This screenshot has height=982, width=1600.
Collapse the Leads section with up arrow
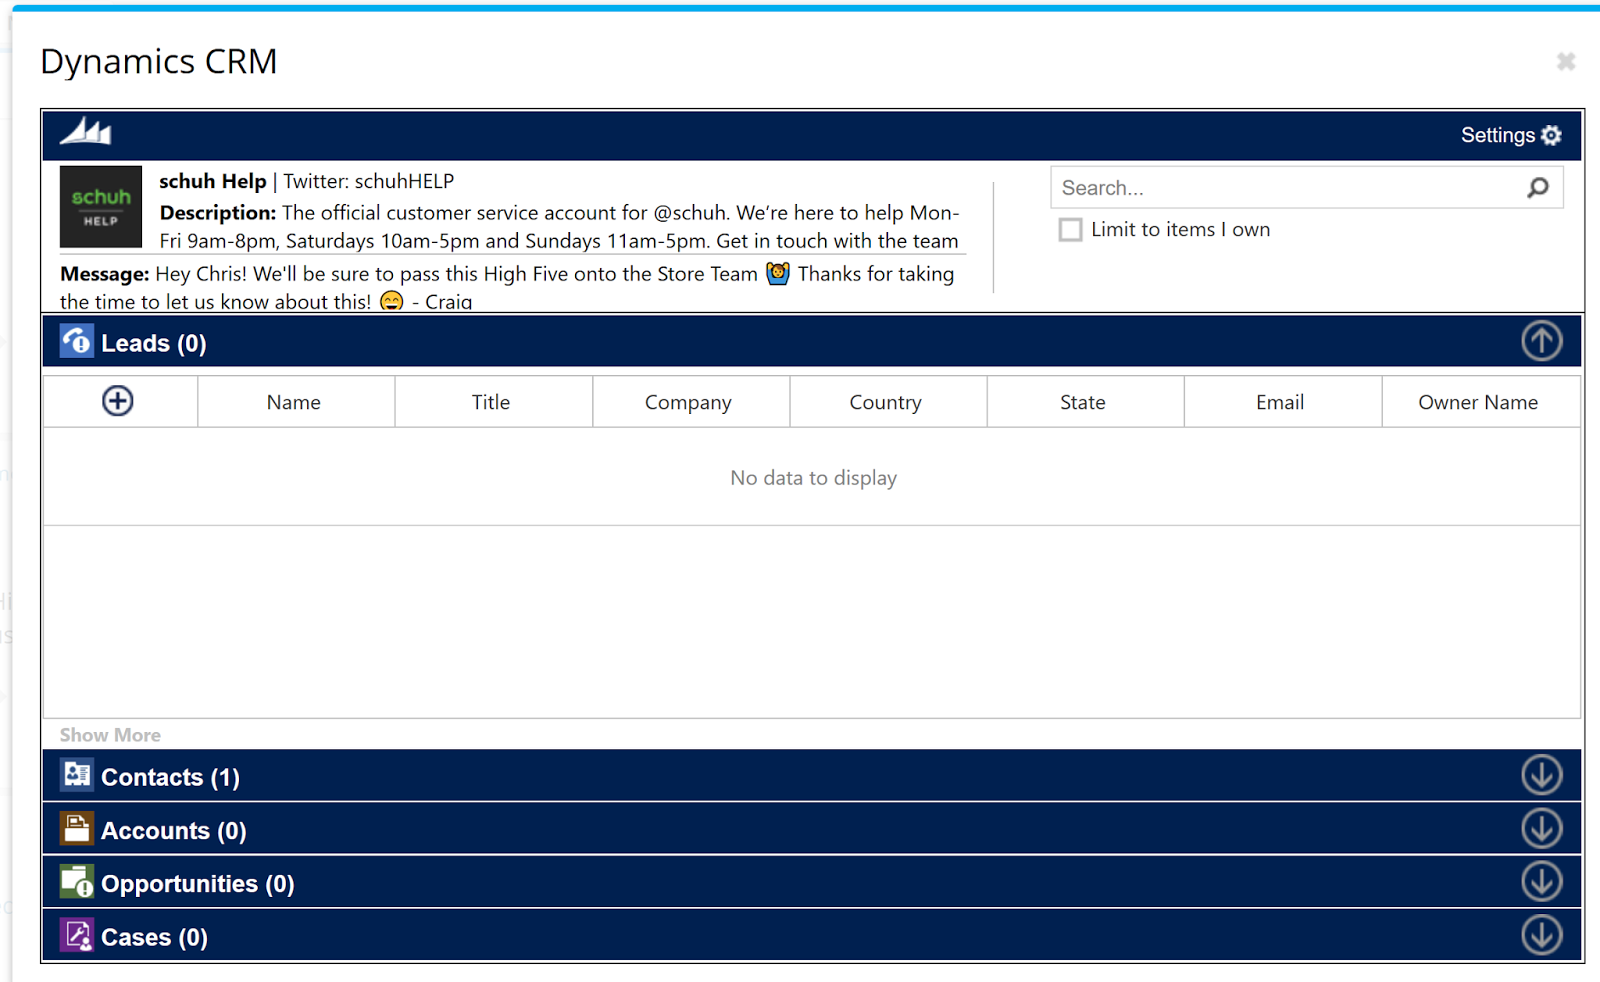1542,341
